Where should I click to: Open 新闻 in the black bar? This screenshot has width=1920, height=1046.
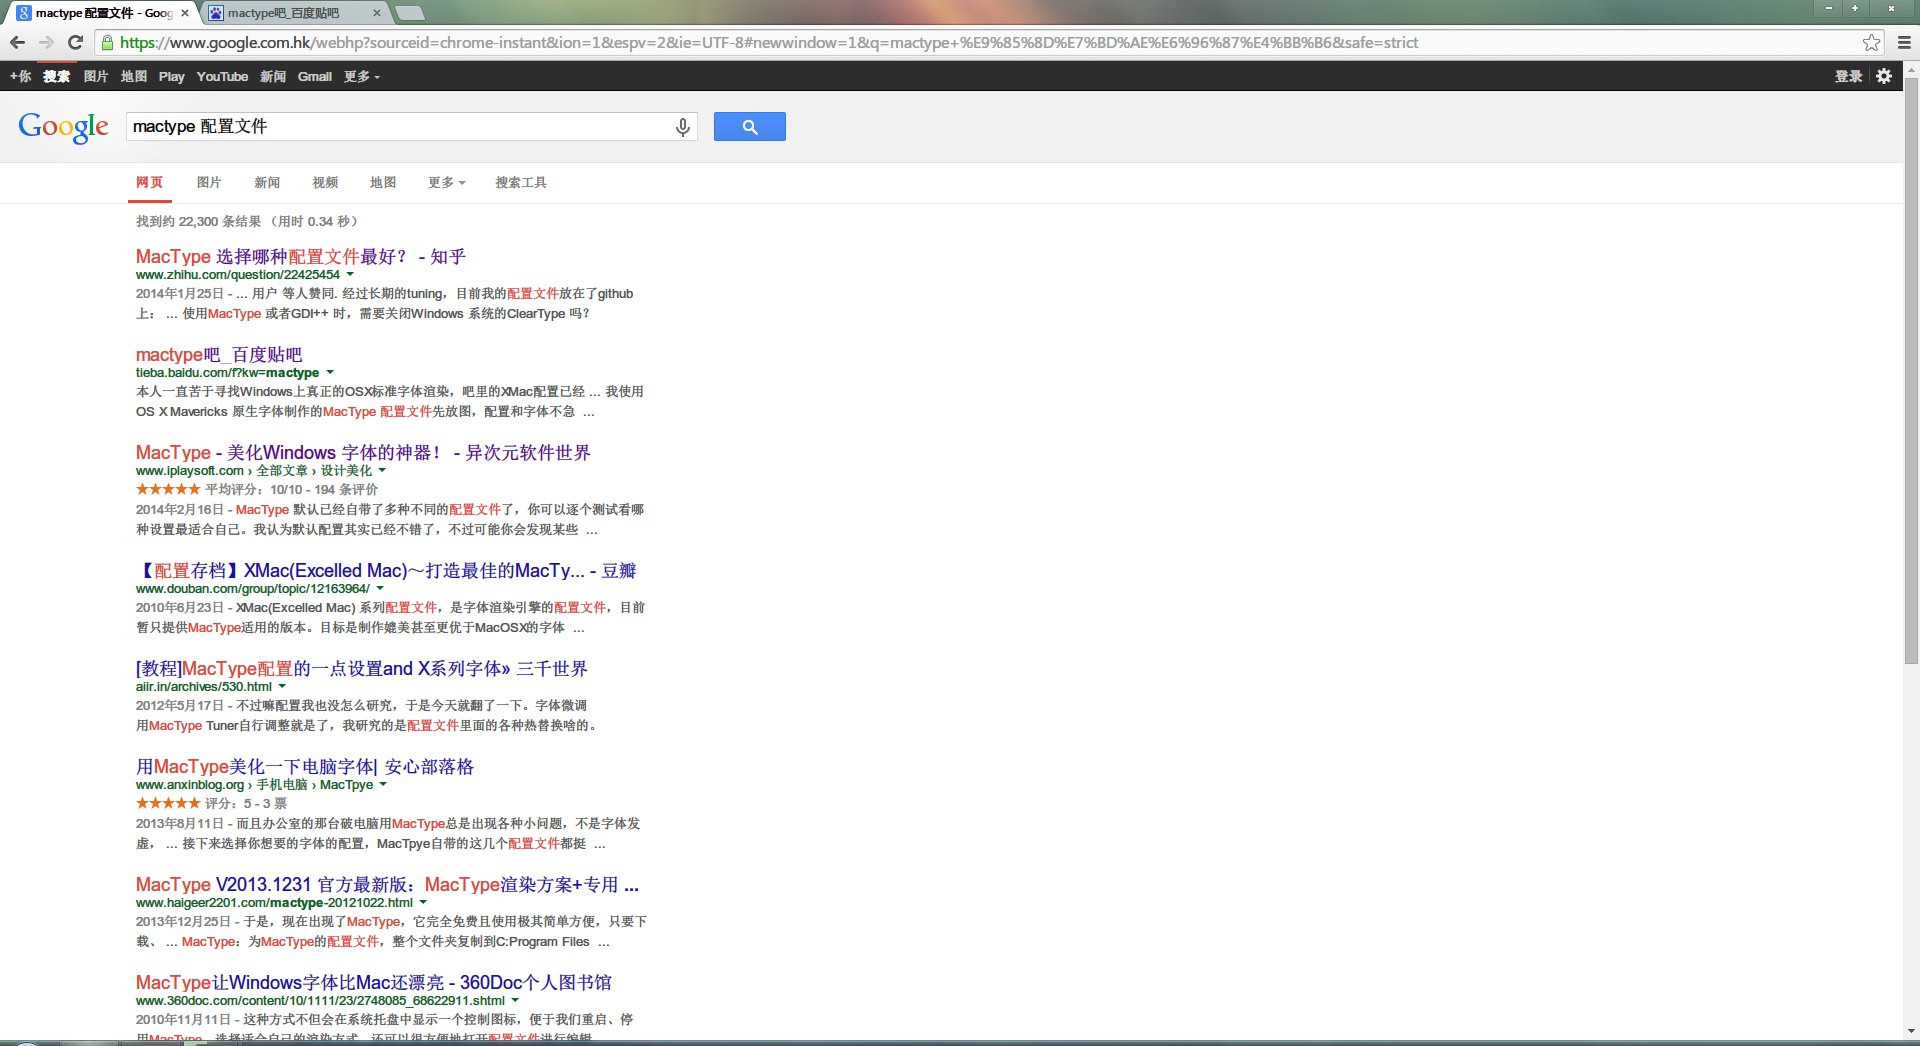(x=273, y=76)
